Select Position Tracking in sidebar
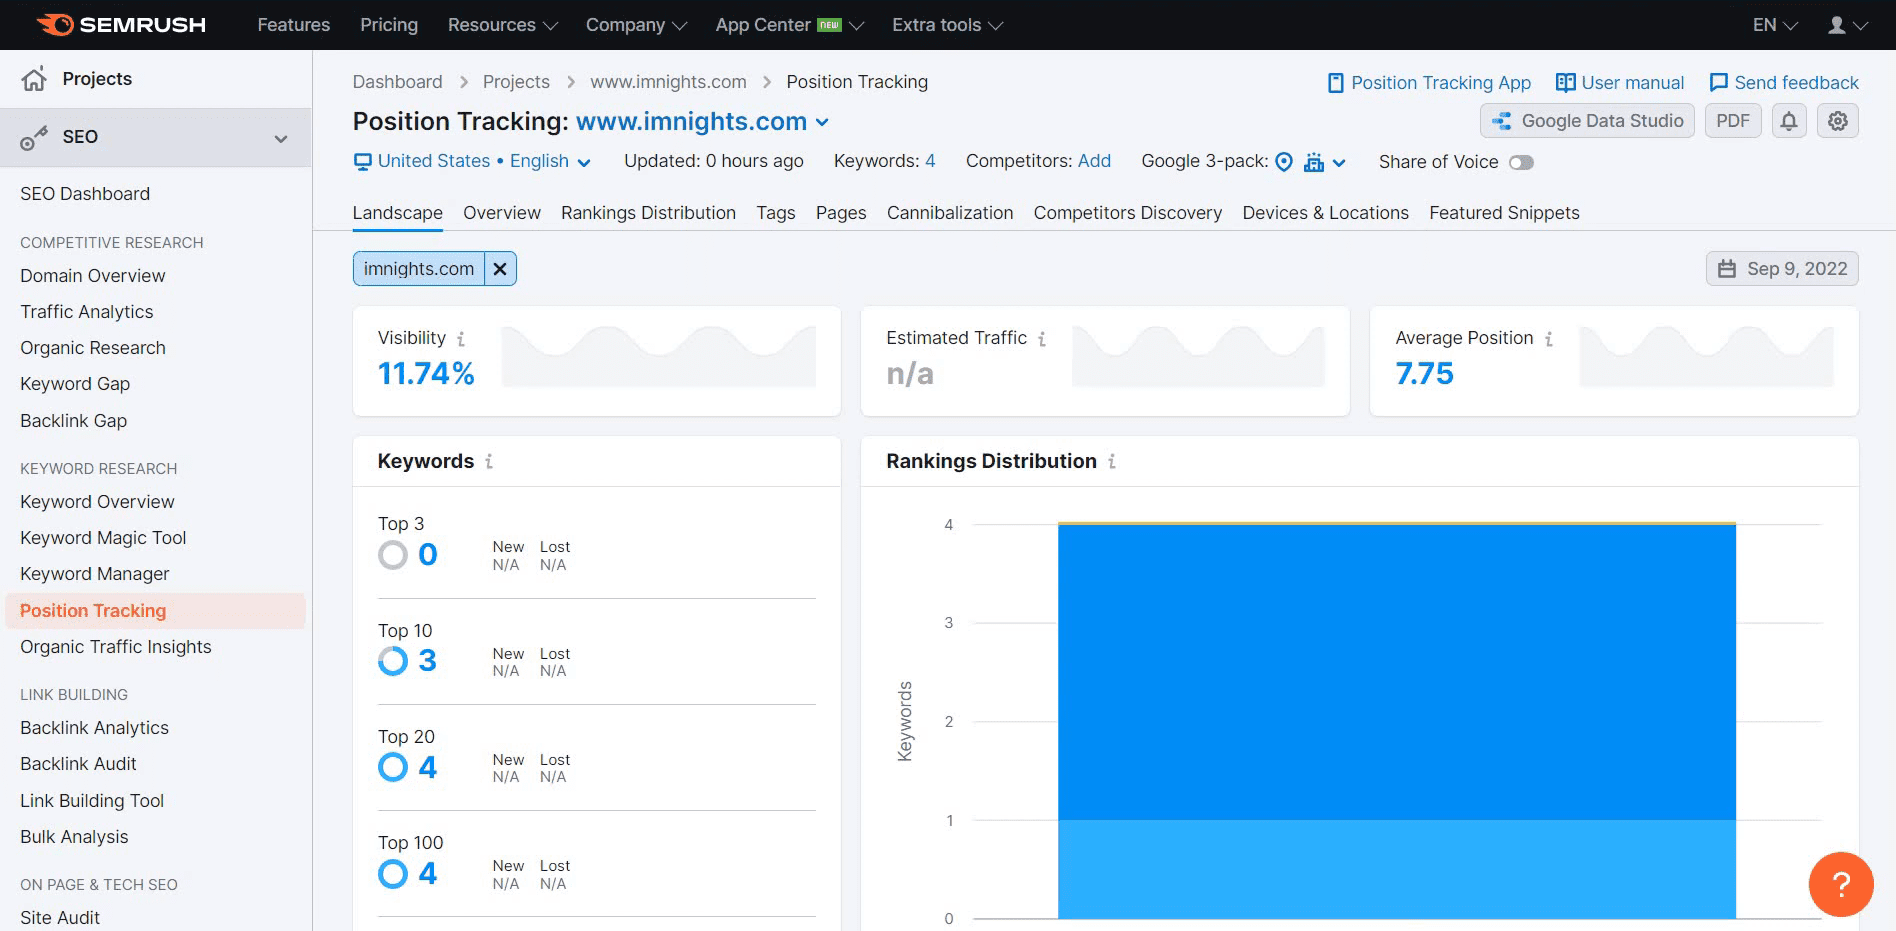The height and width of the screenshot is (931, 1896). (155, 611)
